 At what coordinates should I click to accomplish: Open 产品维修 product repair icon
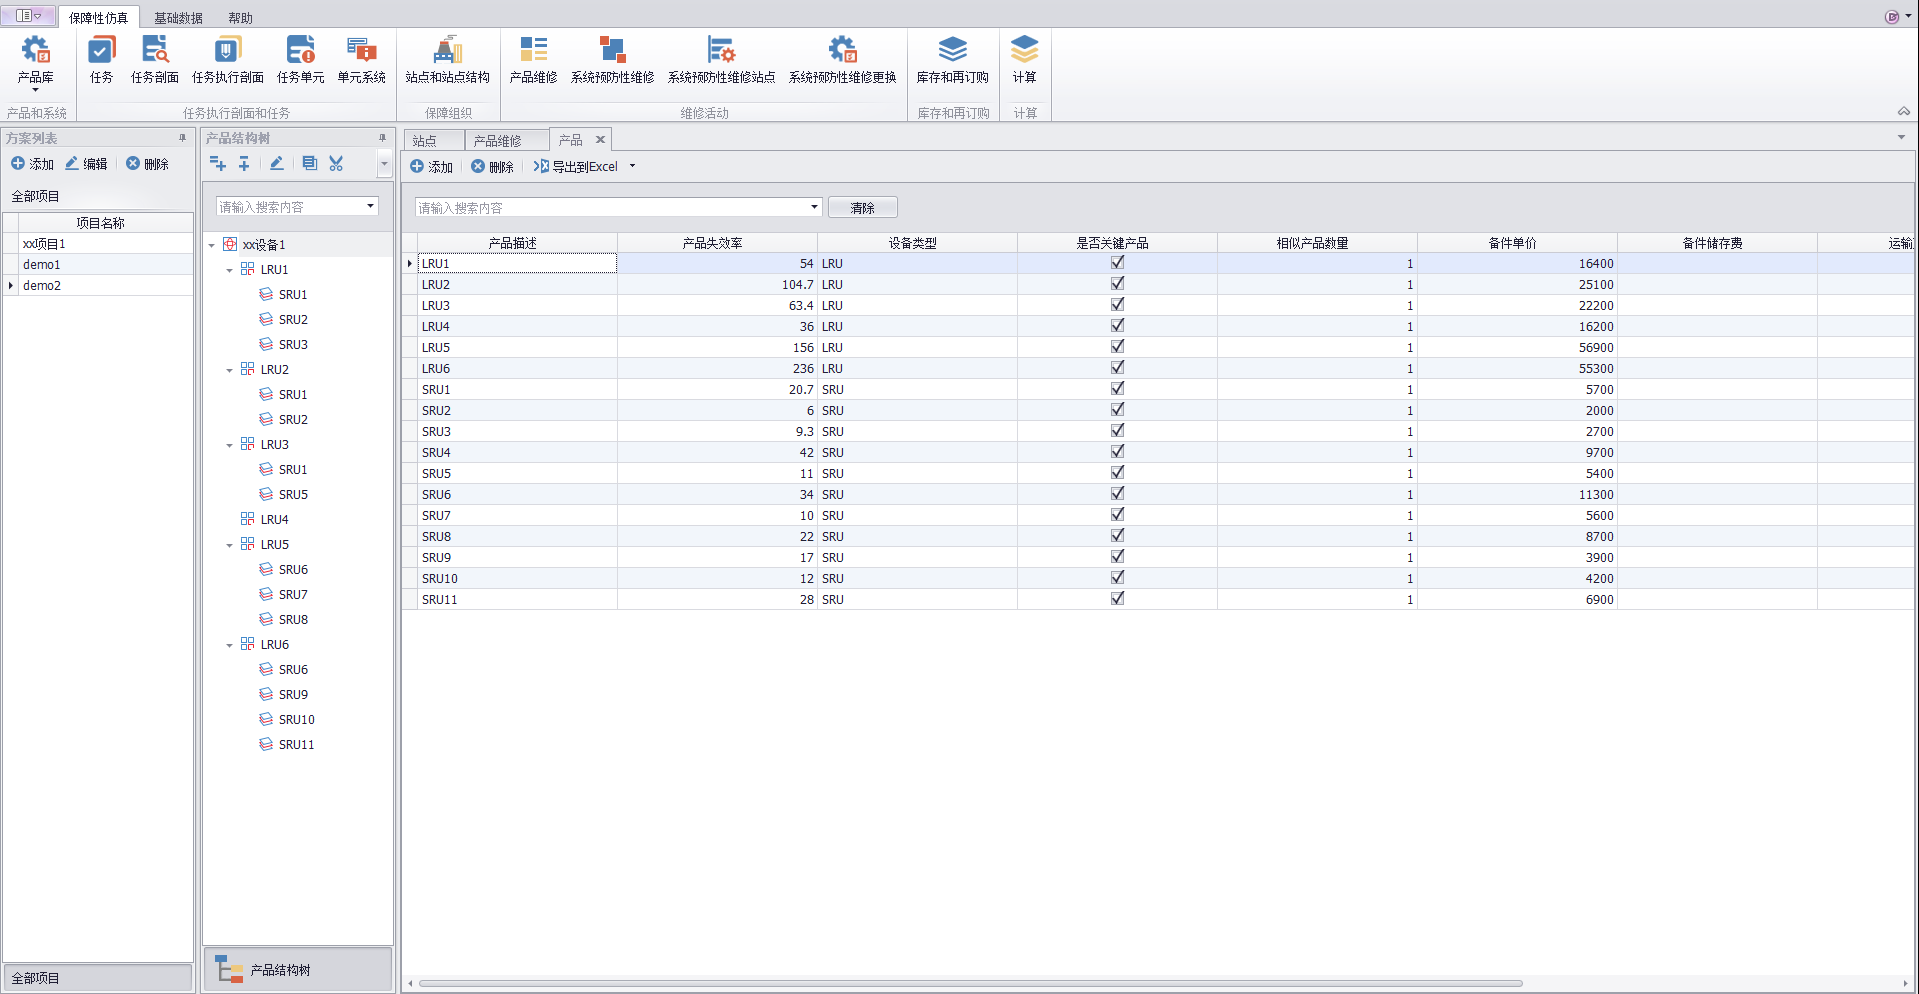pyautogui.click(x=533, y=52)
